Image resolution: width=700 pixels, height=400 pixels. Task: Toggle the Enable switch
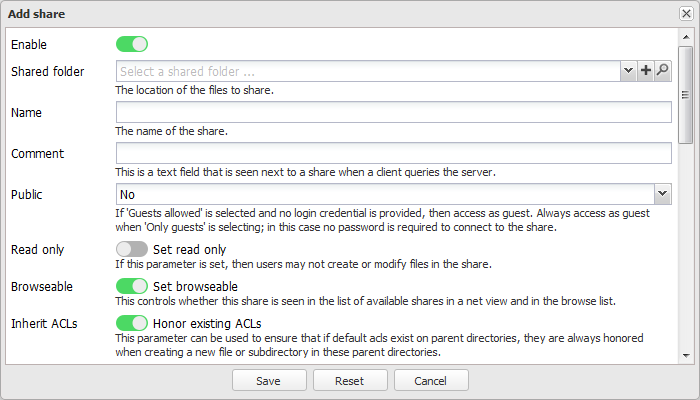pos(132,44)
